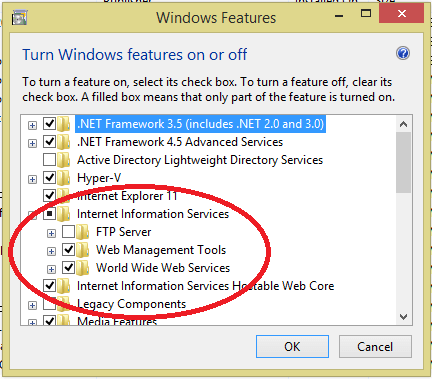Enable the FTP Server checkbox
The height and width of the screenshot is (379, 432).
(68, 232)
